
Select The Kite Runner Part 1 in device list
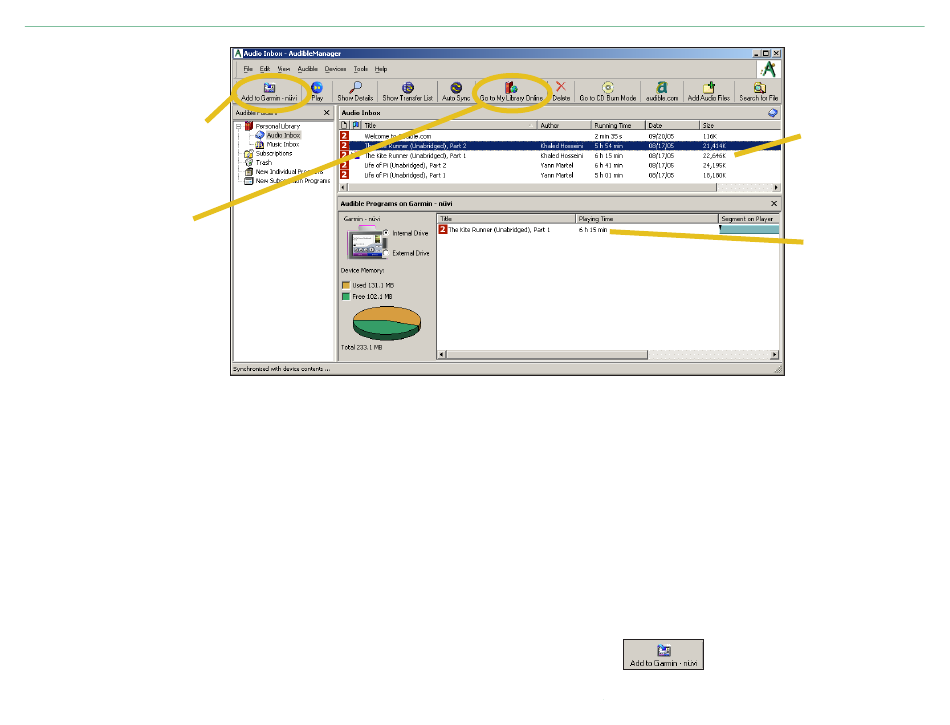click(x=608, y=230)
